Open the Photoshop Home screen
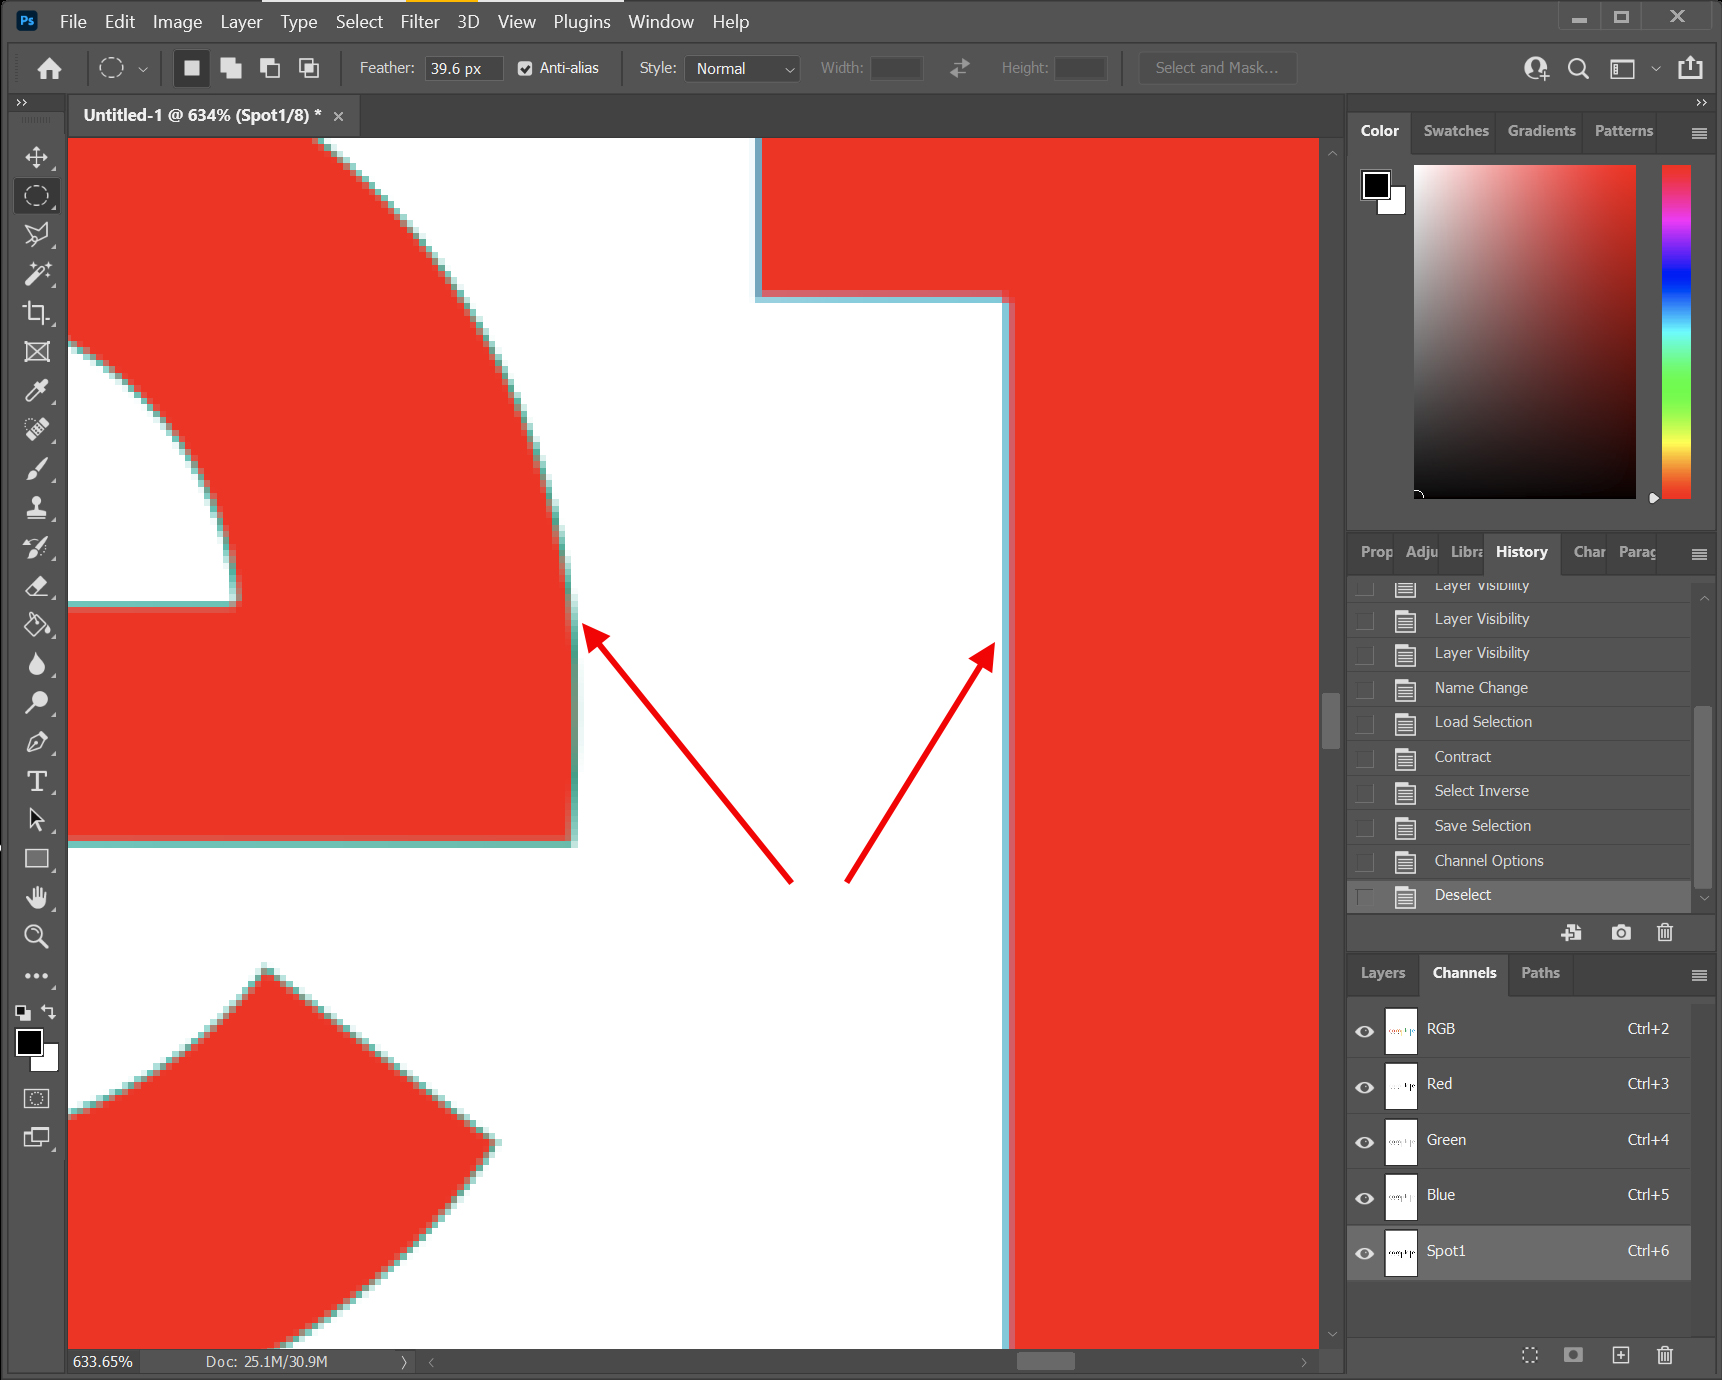Screen dimensions: 1722x1380 click(49, 68)
